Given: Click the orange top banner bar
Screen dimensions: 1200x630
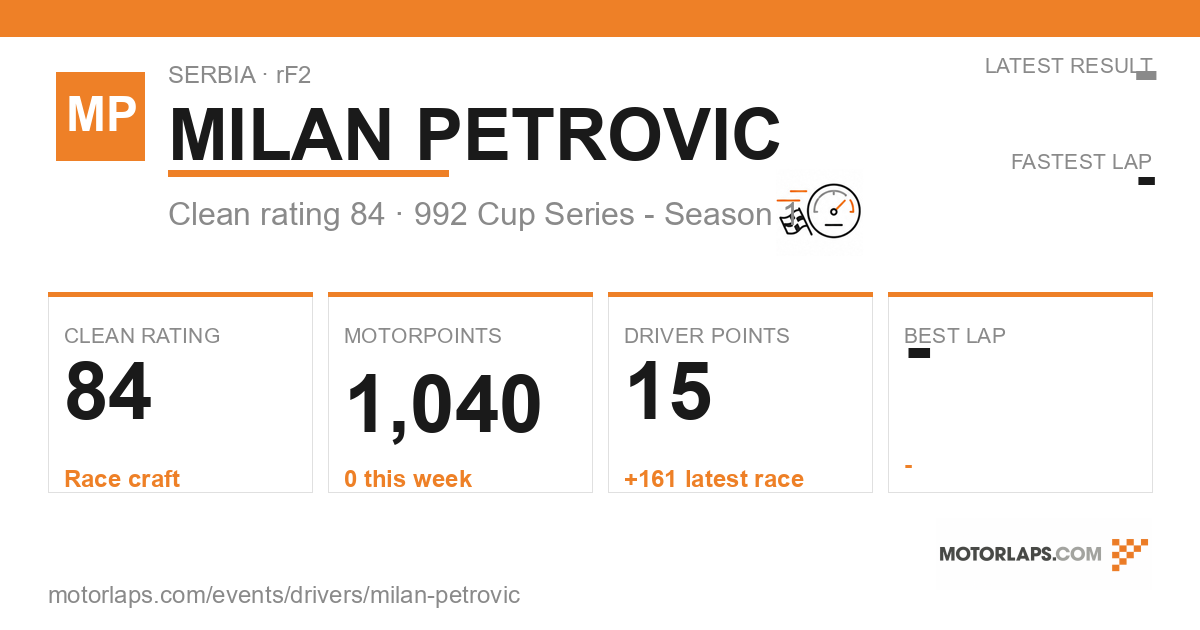Looking at the screenshot, I should pyautogui.click(x=600, y=18).
